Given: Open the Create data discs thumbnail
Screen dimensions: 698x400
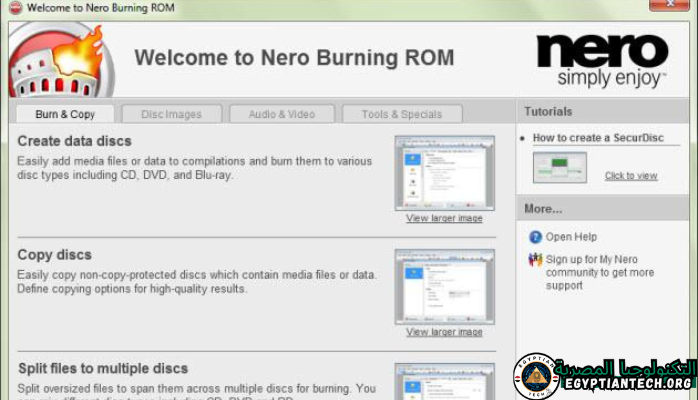Looking at the screenshot, I should [x=444, y=173].
